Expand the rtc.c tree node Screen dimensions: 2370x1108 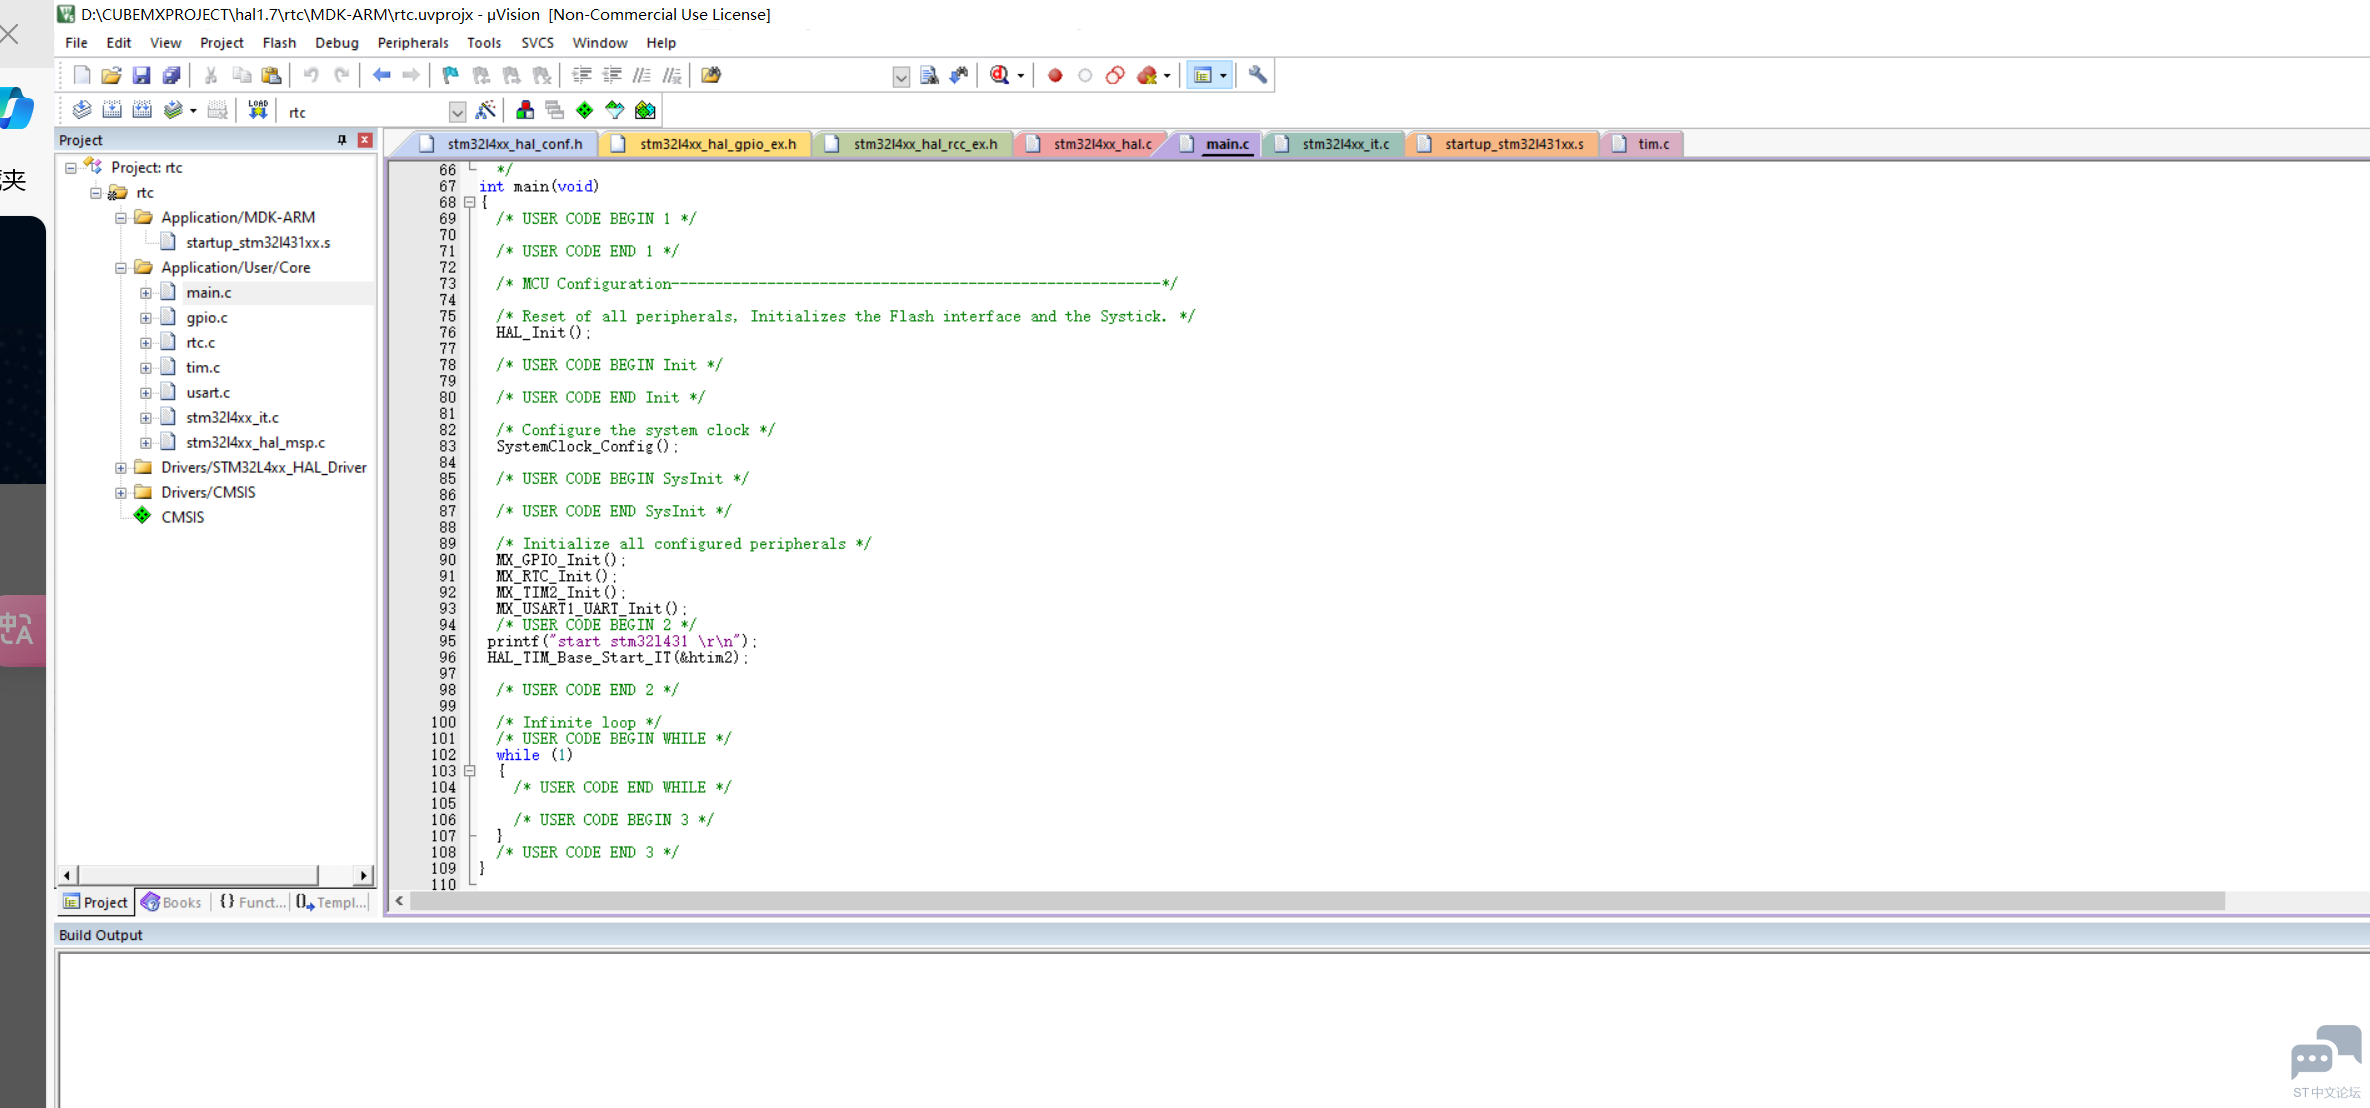coord(146,343)
